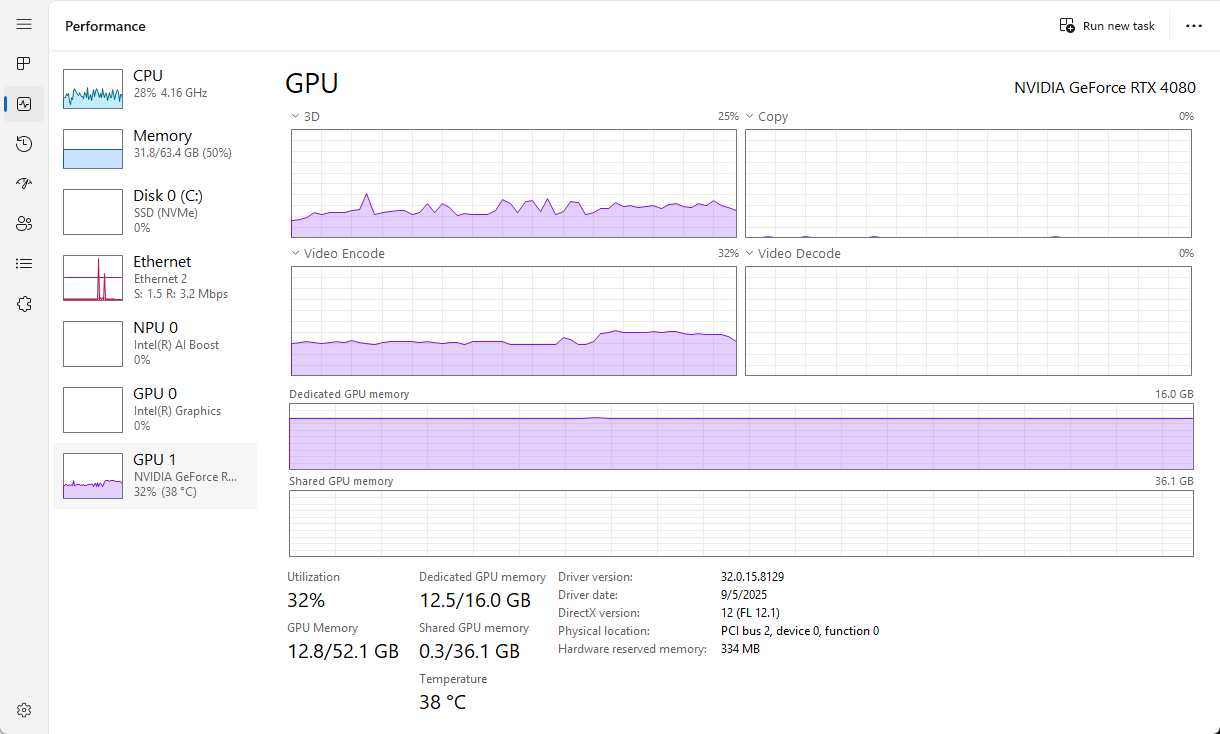Screen dimensions: 1220x734
Task: Open the Startup apps icon
Action: point(24,184)
